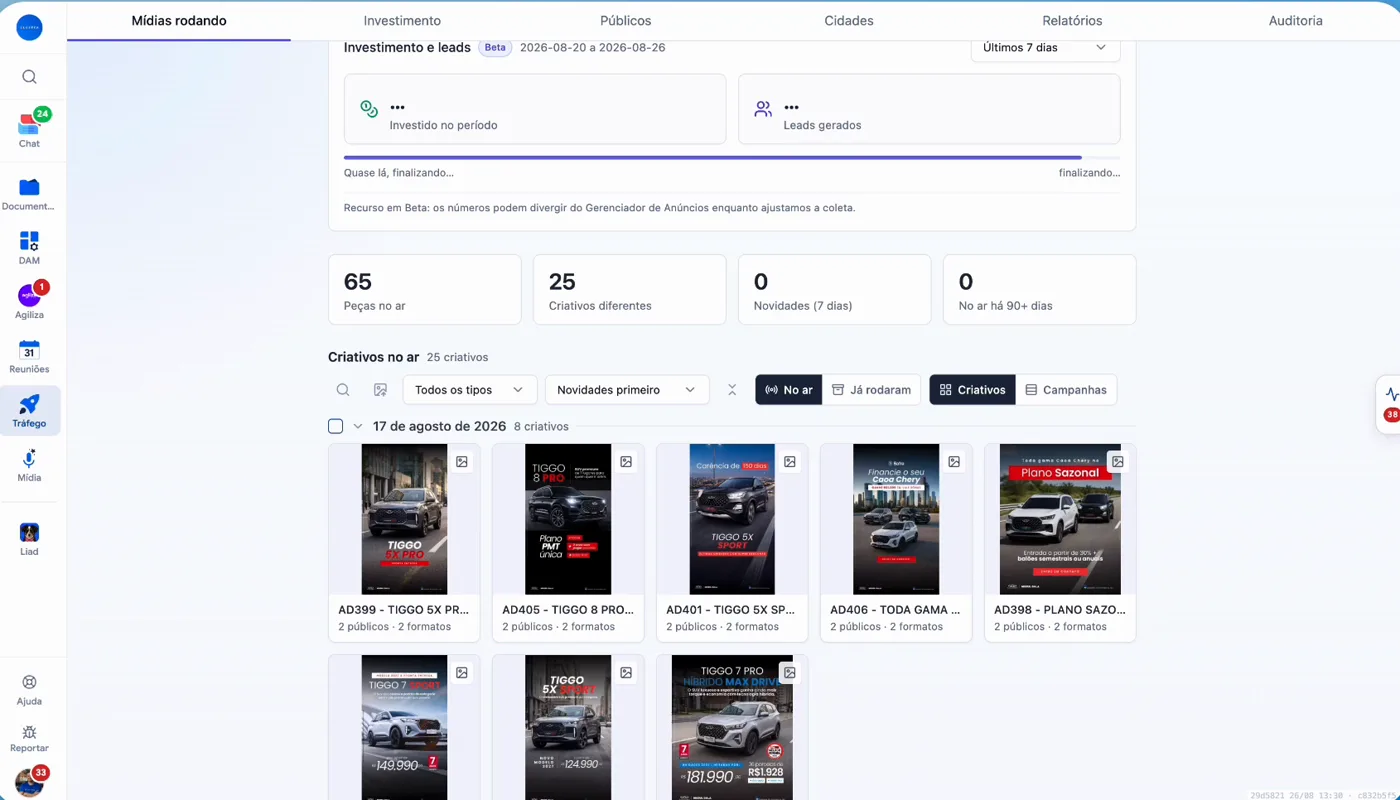
Task: Click the No ar há 90+ dias stat
Action: (x=1039, y=289)
